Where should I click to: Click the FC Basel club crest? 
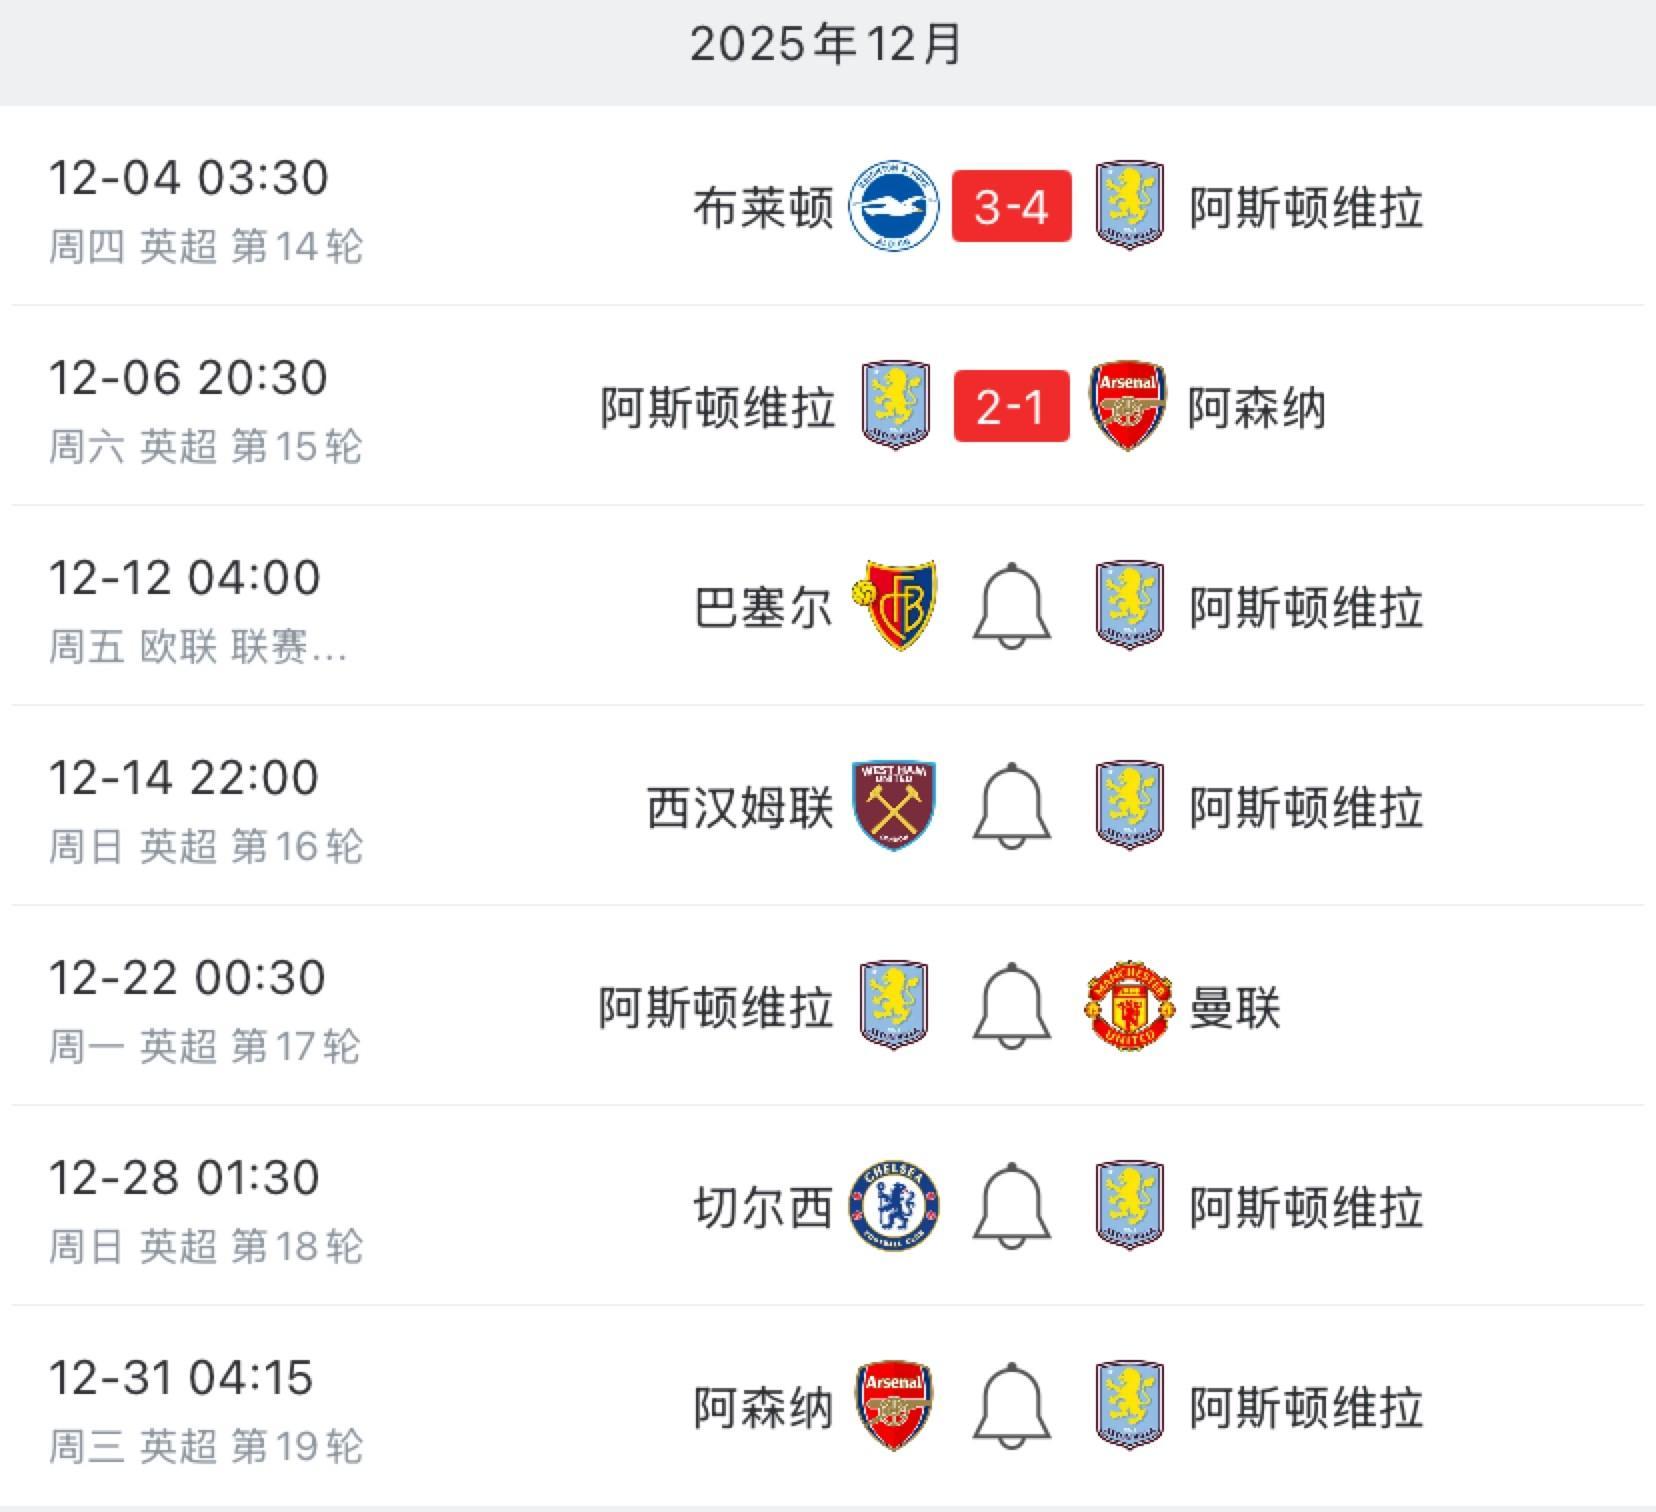(894, 606)
